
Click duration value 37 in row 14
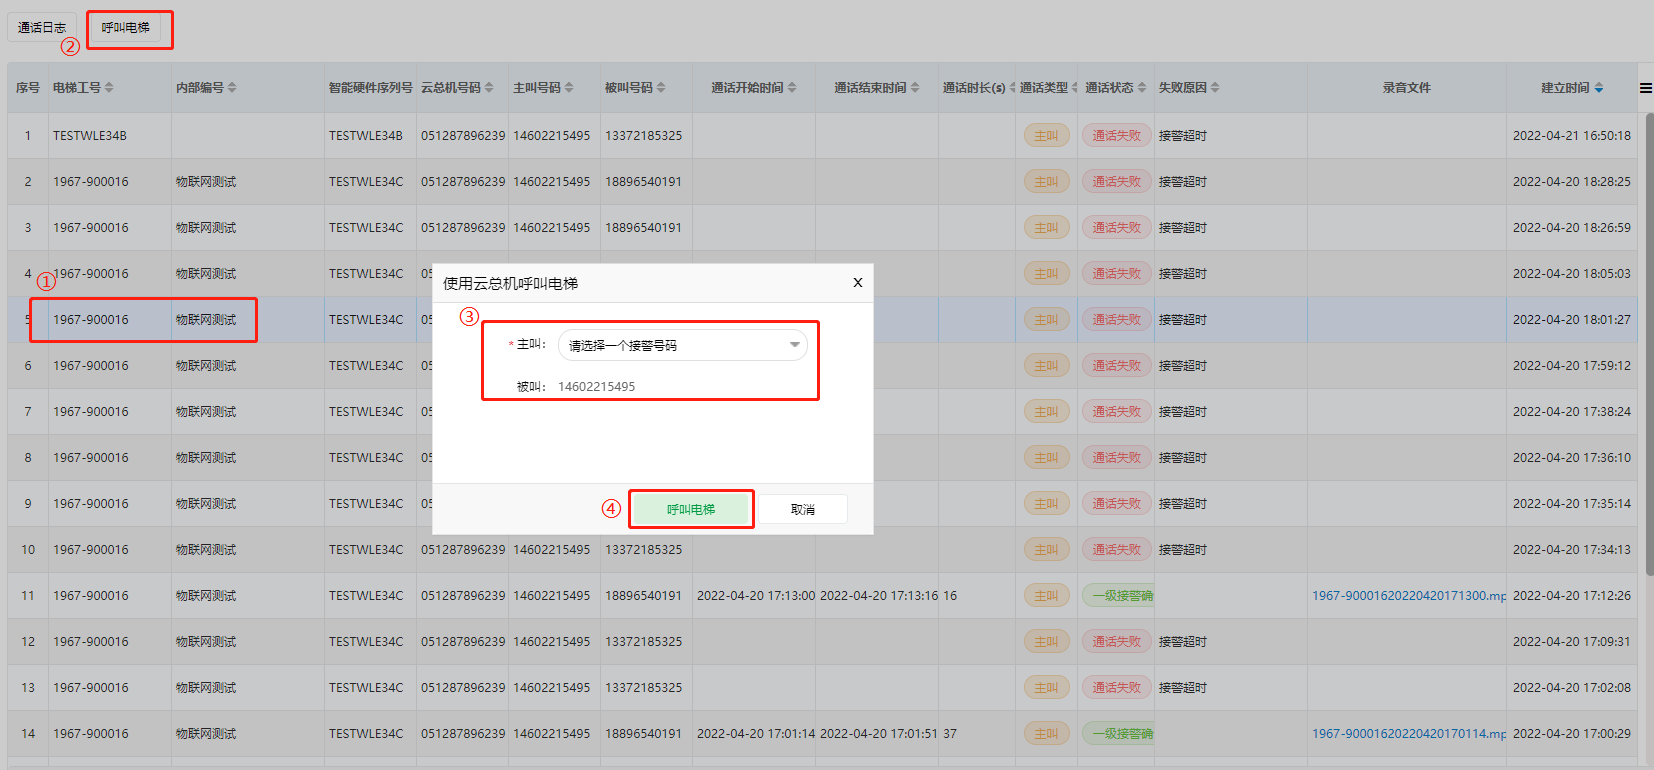(950, 734)
